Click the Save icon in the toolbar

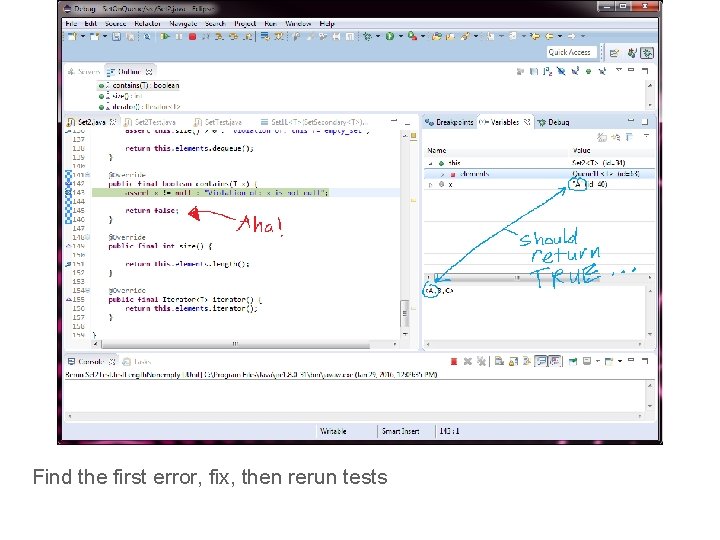pos(116,36)
